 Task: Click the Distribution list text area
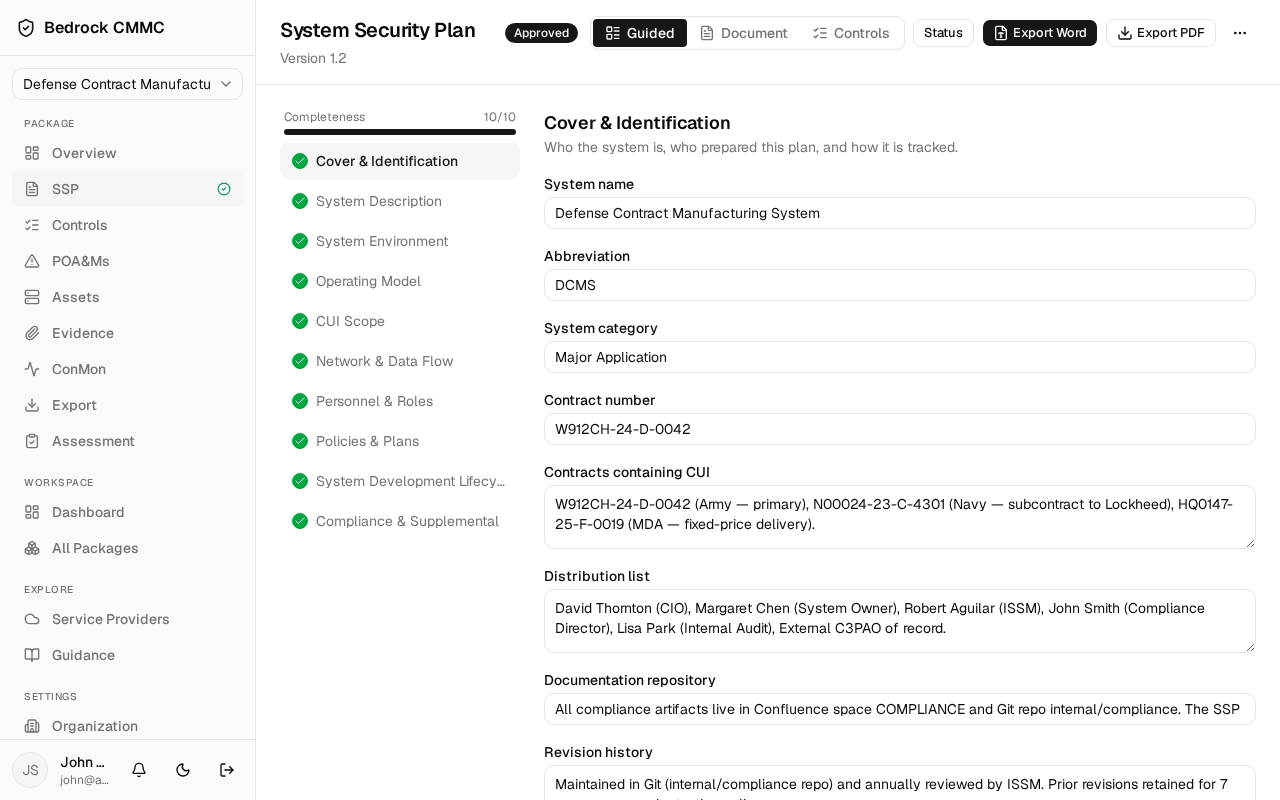(900, 621)
